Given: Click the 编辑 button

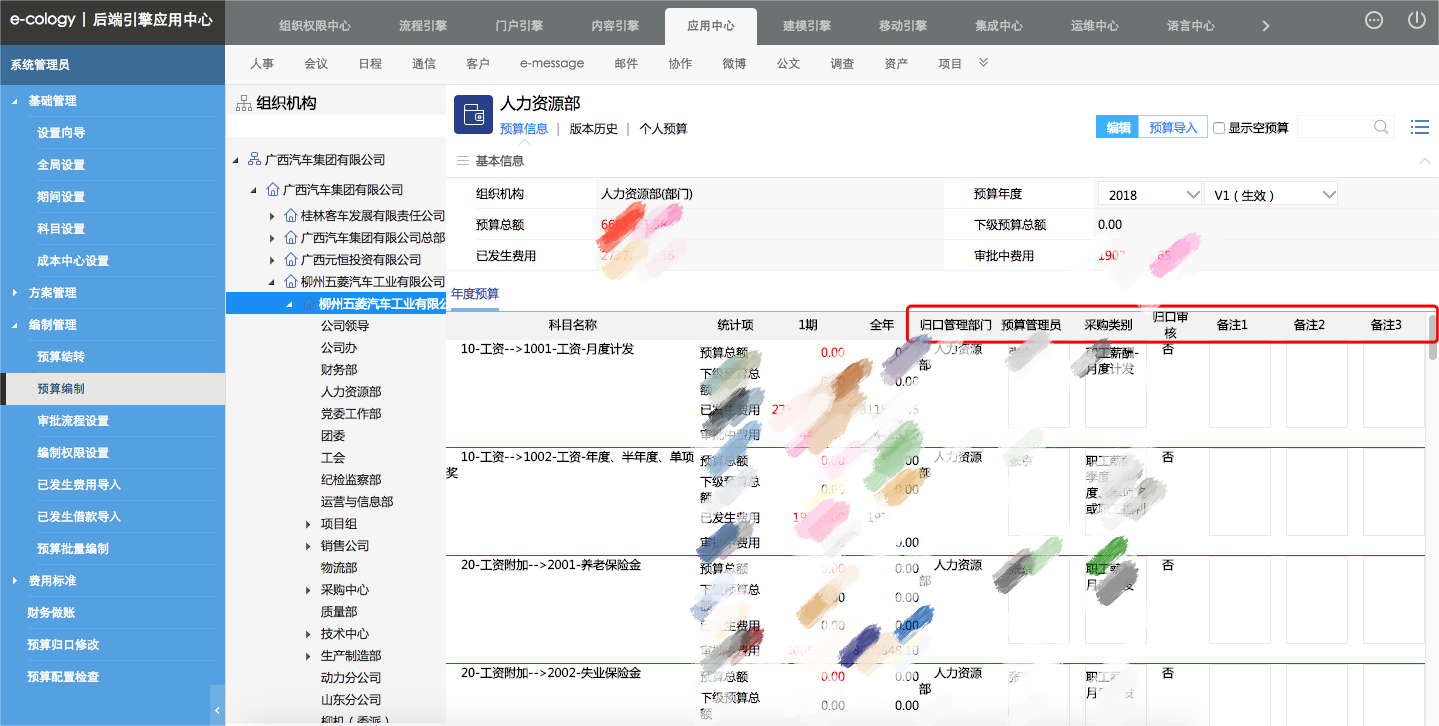Looking at the screenshot, I should [x=1118, y=127].
